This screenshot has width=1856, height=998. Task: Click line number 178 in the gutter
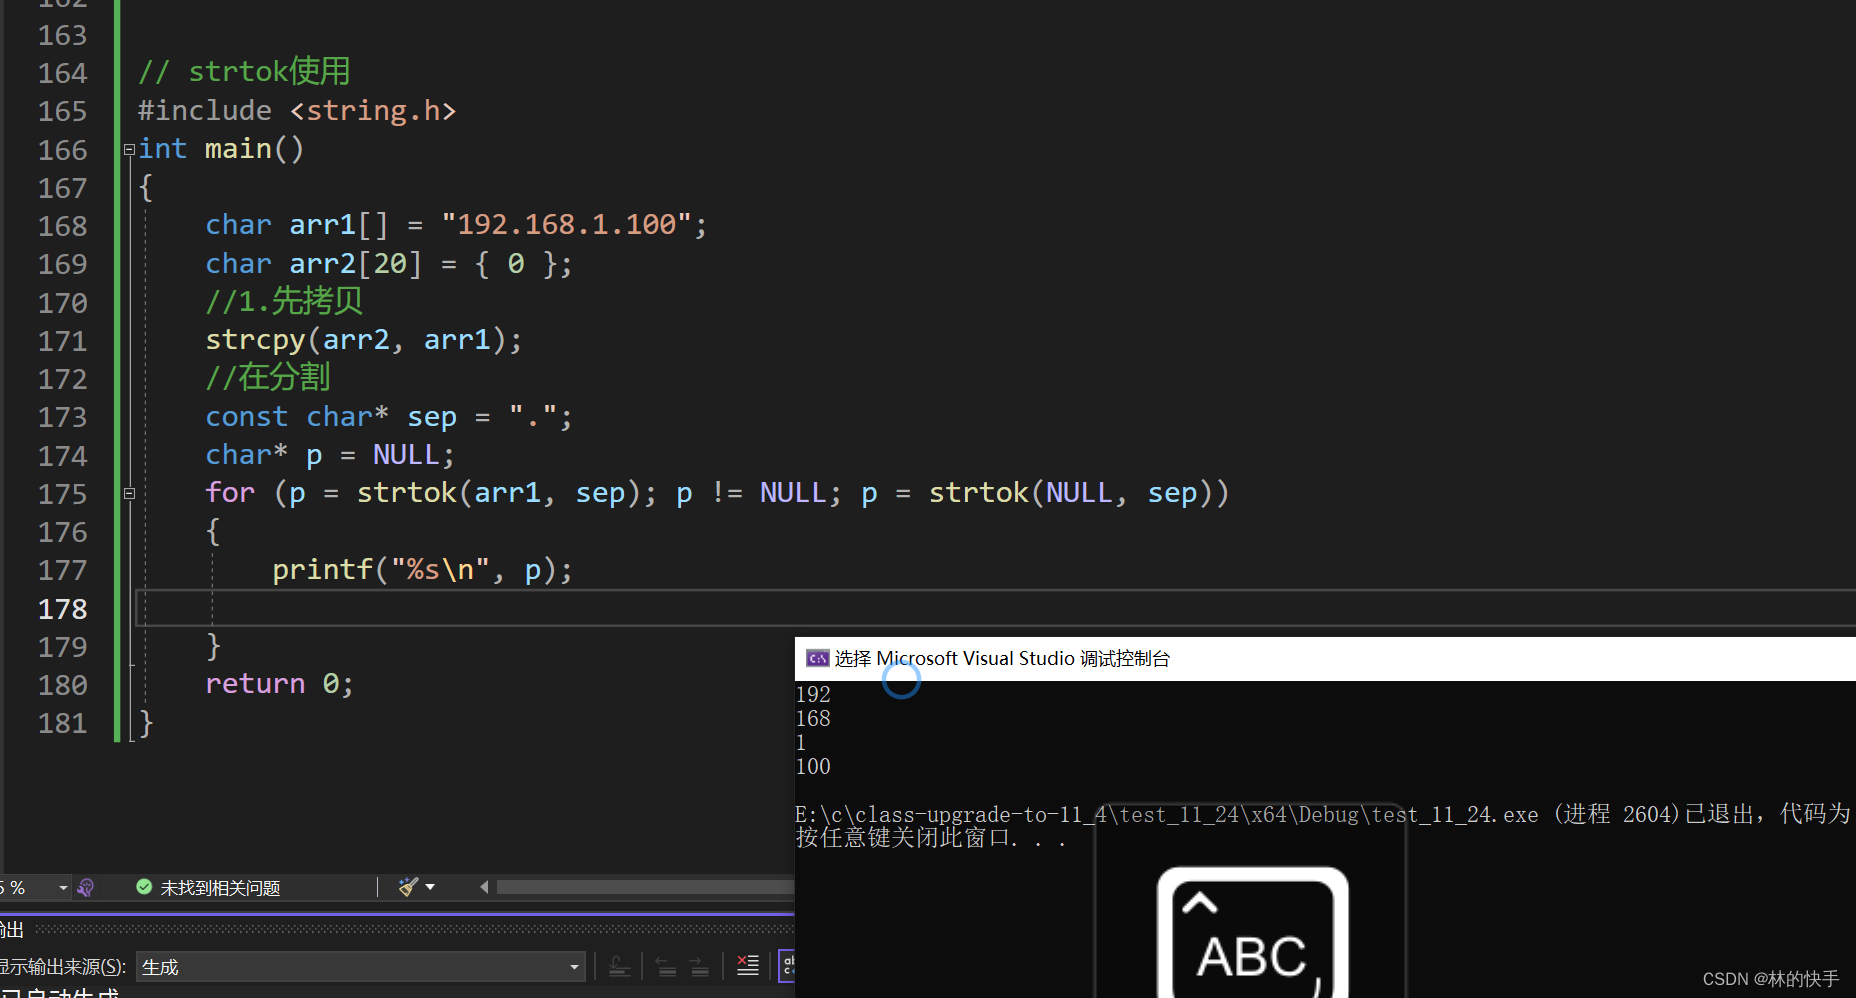coord(62,609)
